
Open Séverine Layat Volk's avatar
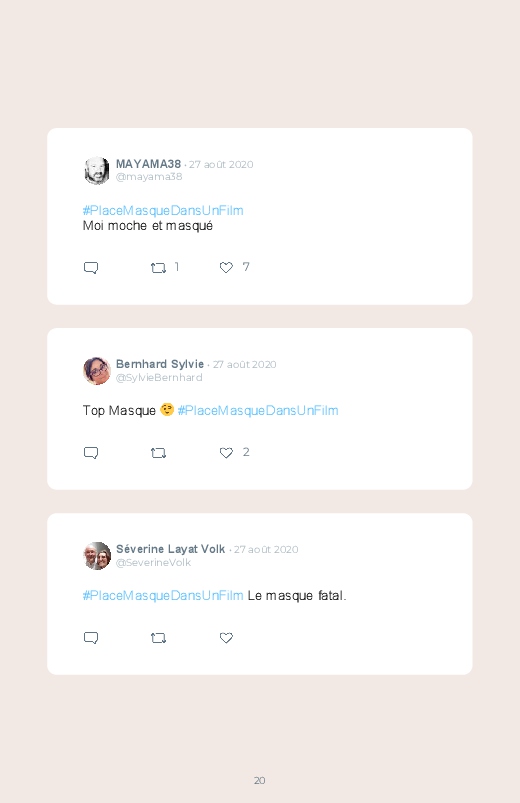click(97, 556)
